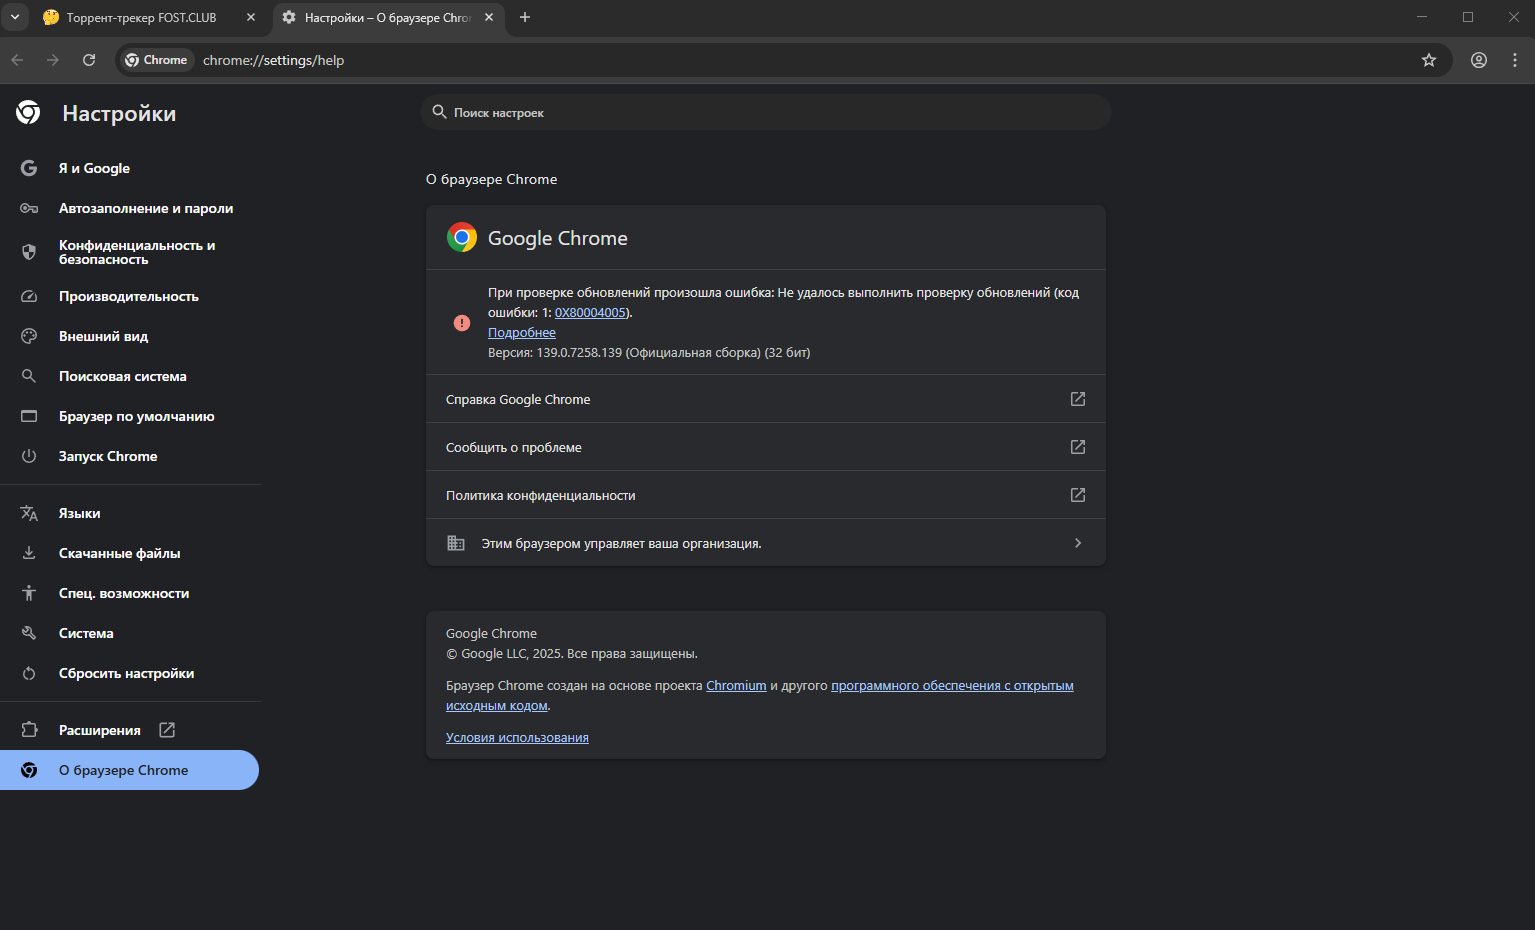Select the Настройки – О браузере Chrome tab
This screenshot has height=930, width=1535.
(386, 18)
